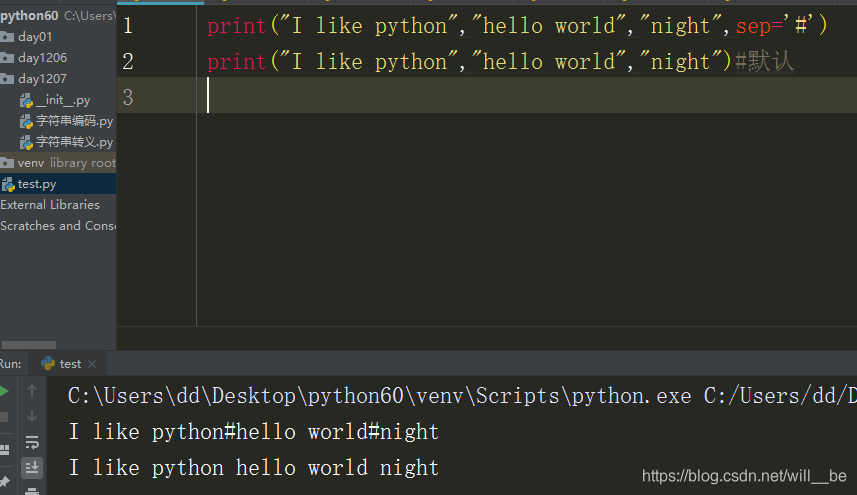
Task: Toggle scroll to end of console
Action: [x=32, y=468]
